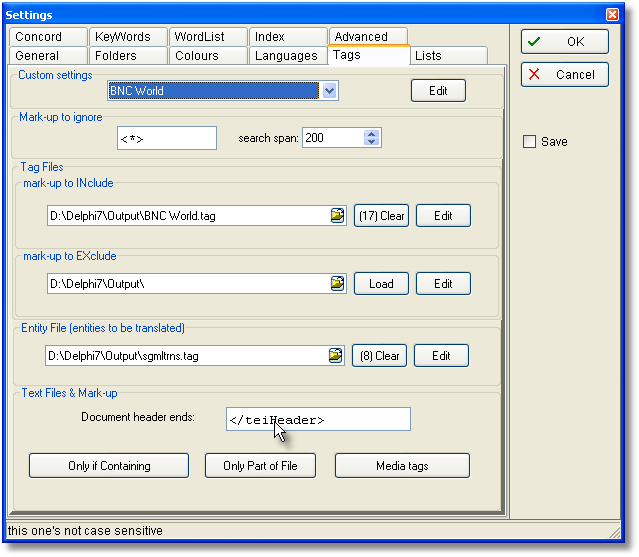Switch to the Lists tab

[449, 55]
